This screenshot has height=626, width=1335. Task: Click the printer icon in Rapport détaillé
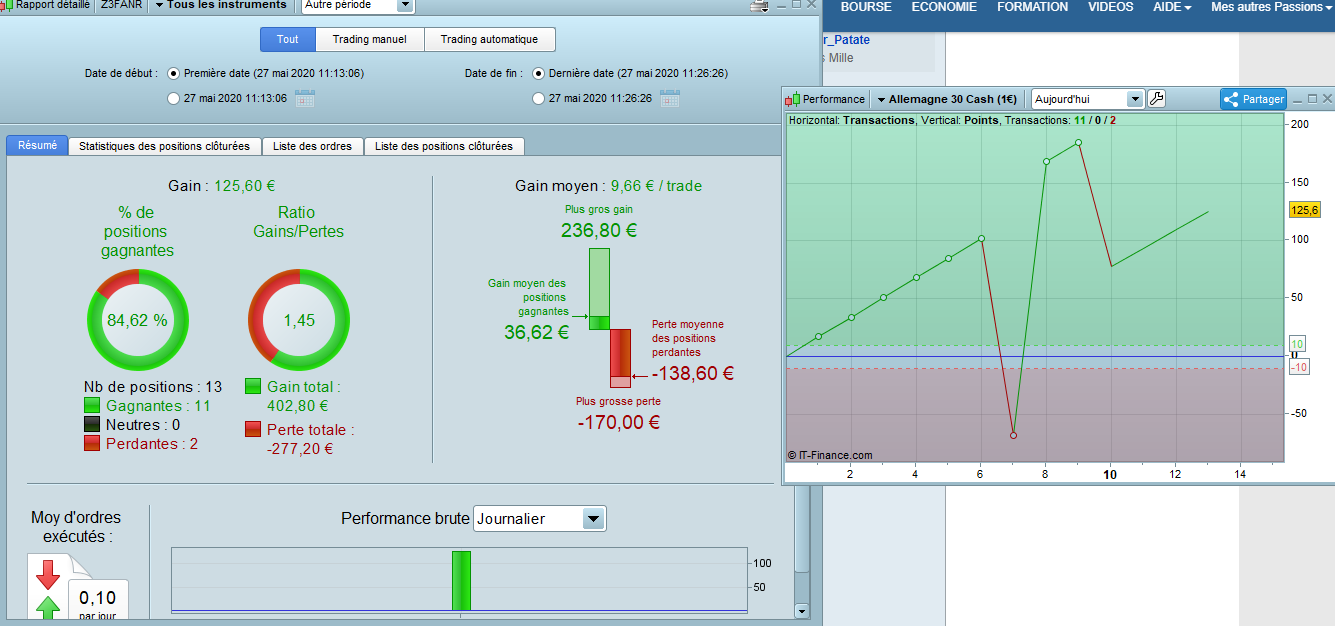759,5
